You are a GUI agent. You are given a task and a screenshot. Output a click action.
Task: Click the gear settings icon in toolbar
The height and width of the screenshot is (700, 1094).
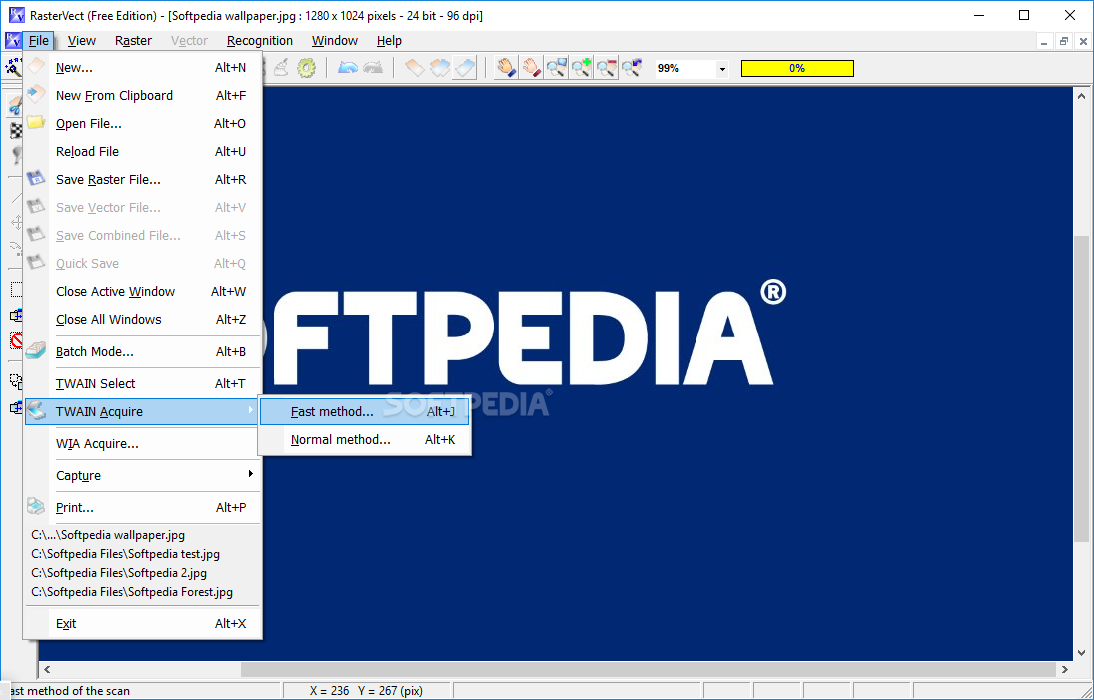pos(306,68)
